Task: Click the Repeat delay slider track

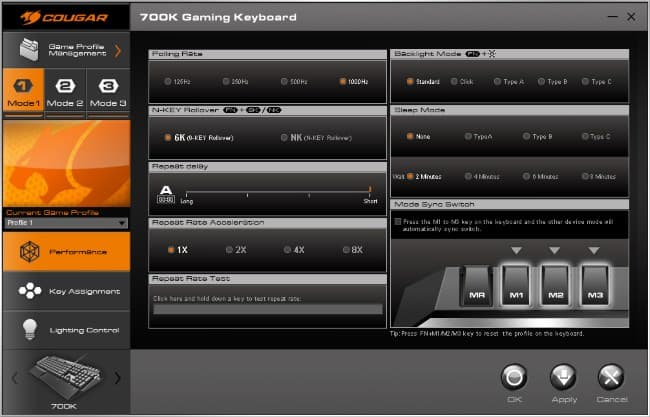Action: tap(278, 194)
